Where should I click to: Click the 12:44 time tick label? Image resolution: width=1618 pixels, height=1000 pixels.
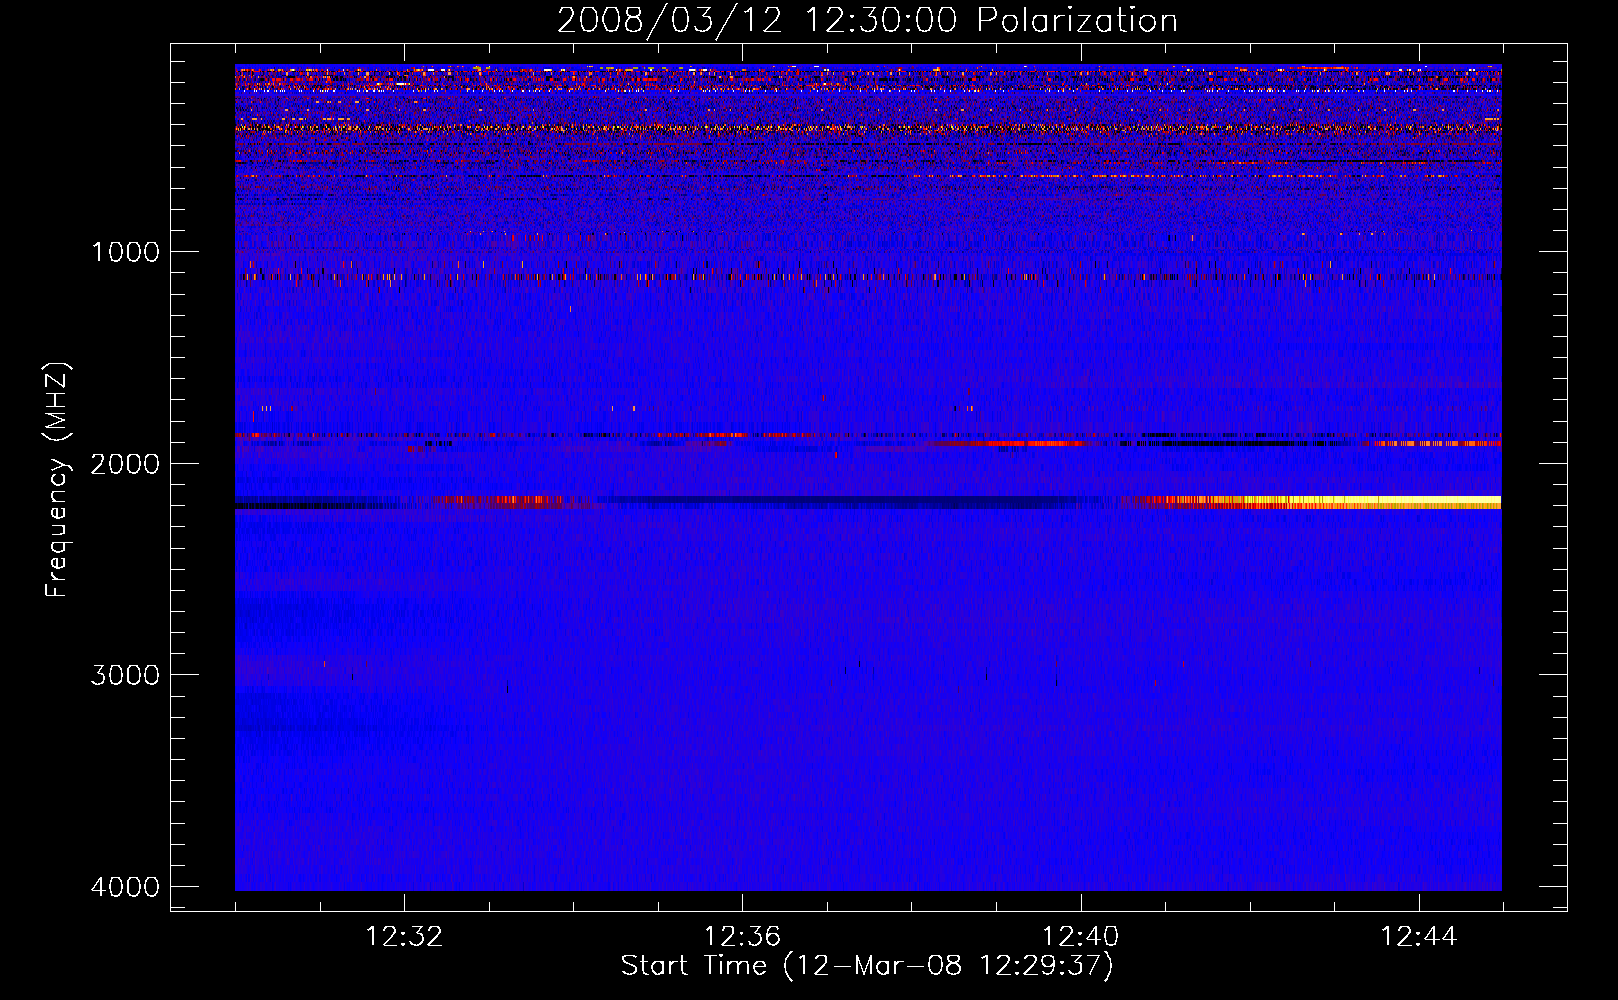1419,937
